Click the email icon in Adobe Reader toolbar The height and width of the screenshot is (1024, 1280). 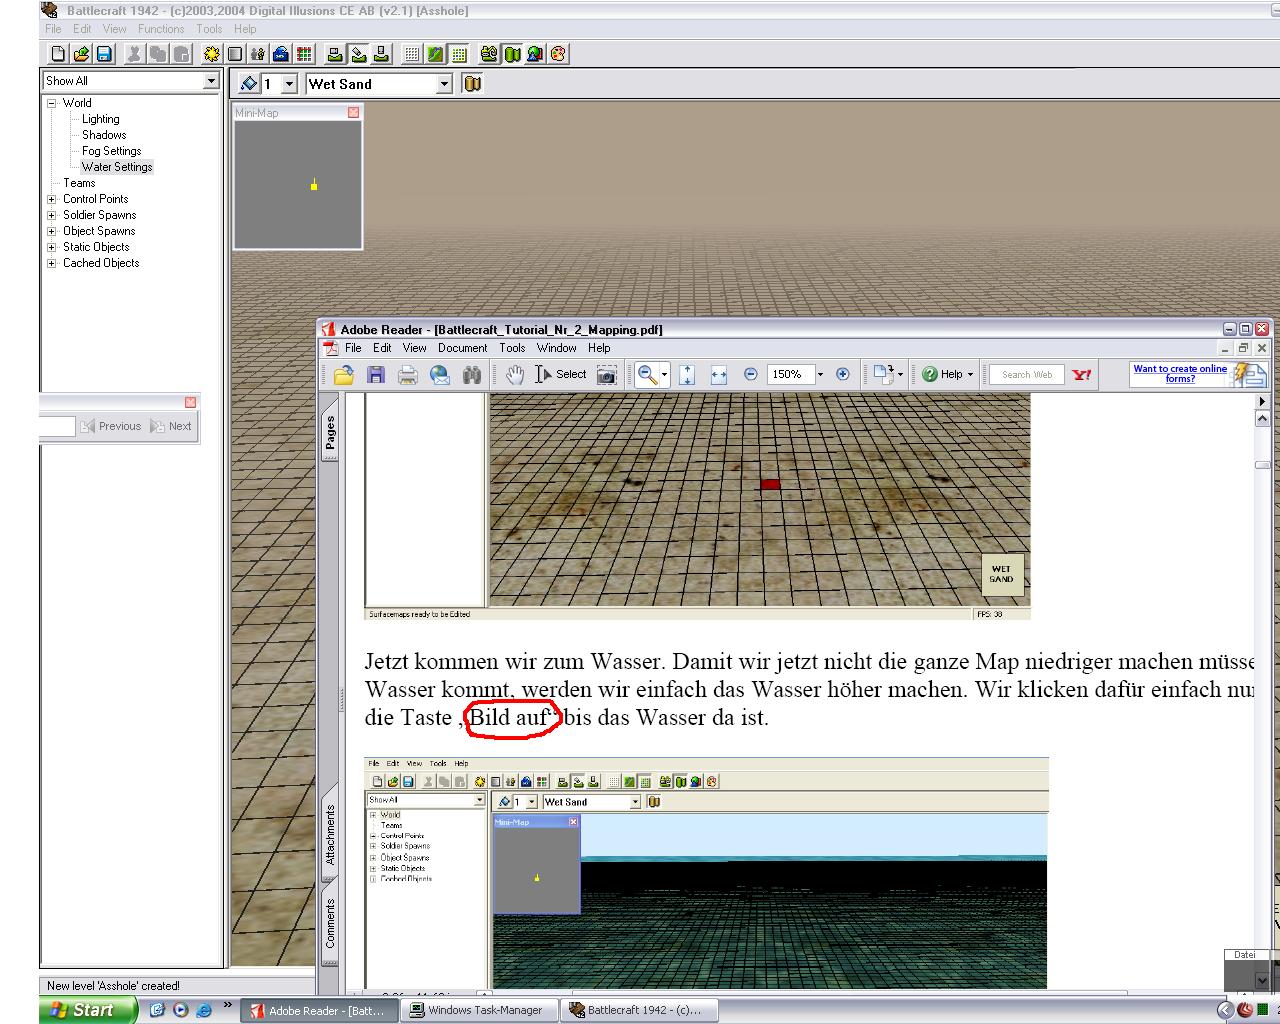(440, 375)
